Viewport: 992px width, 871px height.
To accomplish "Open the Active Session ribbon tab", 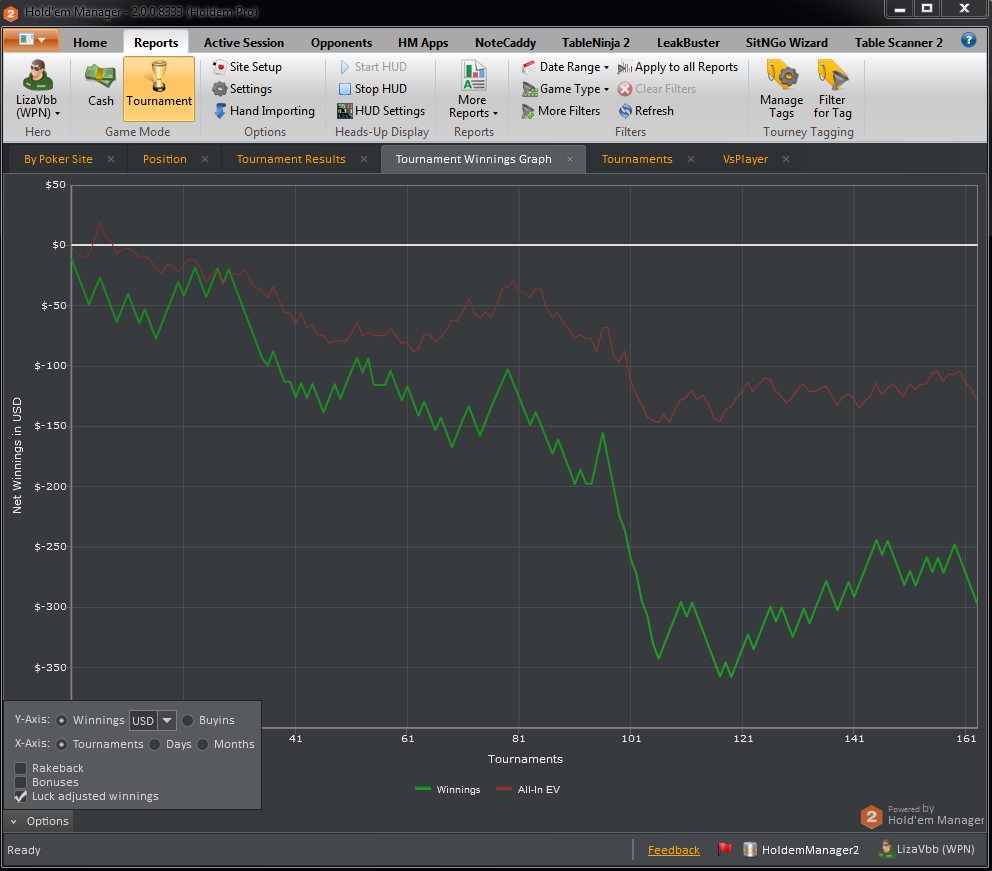I will tap(244, 42).
